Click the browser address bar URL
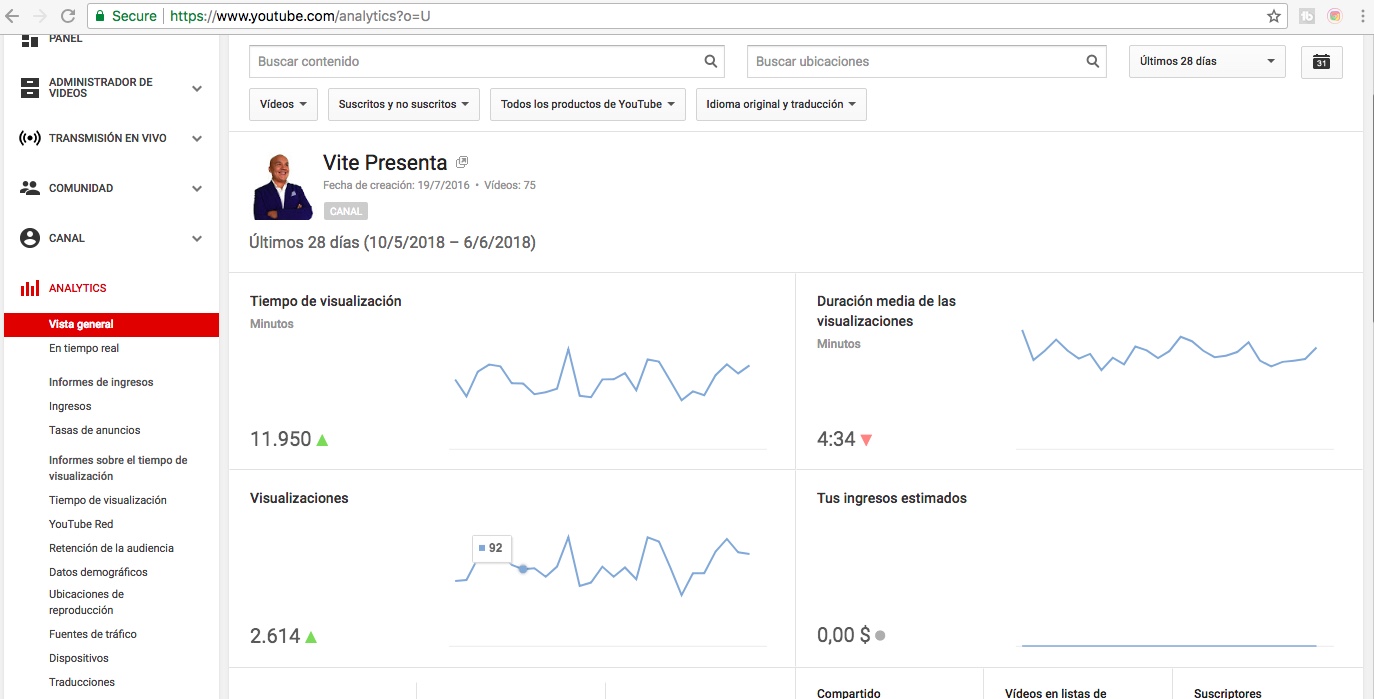This screenshot has height=699, width=1374. pos(300,16)
